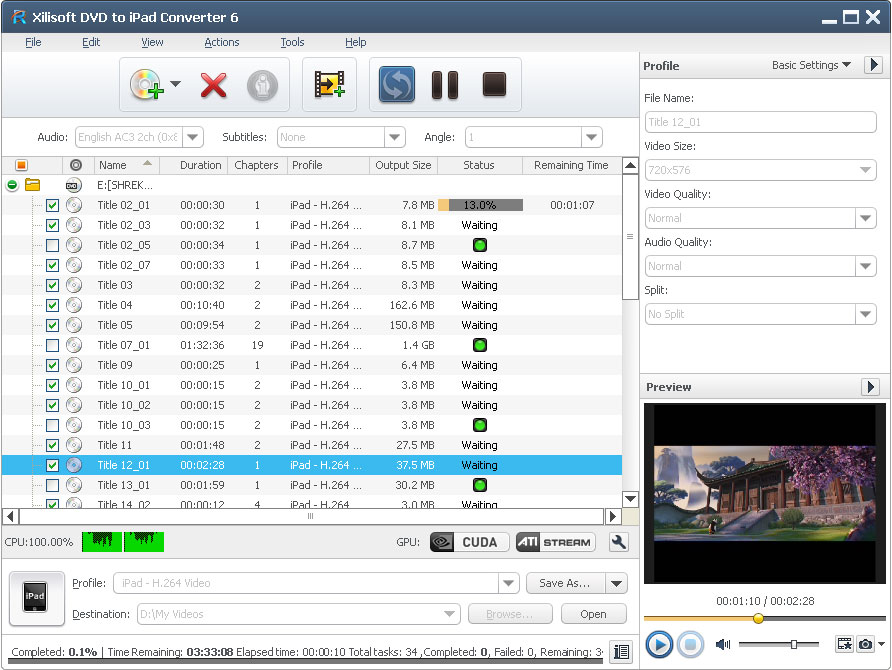892x670 pixels.
Task: Click the camera snapshot icon under the preview
Action: click(866, 645)
